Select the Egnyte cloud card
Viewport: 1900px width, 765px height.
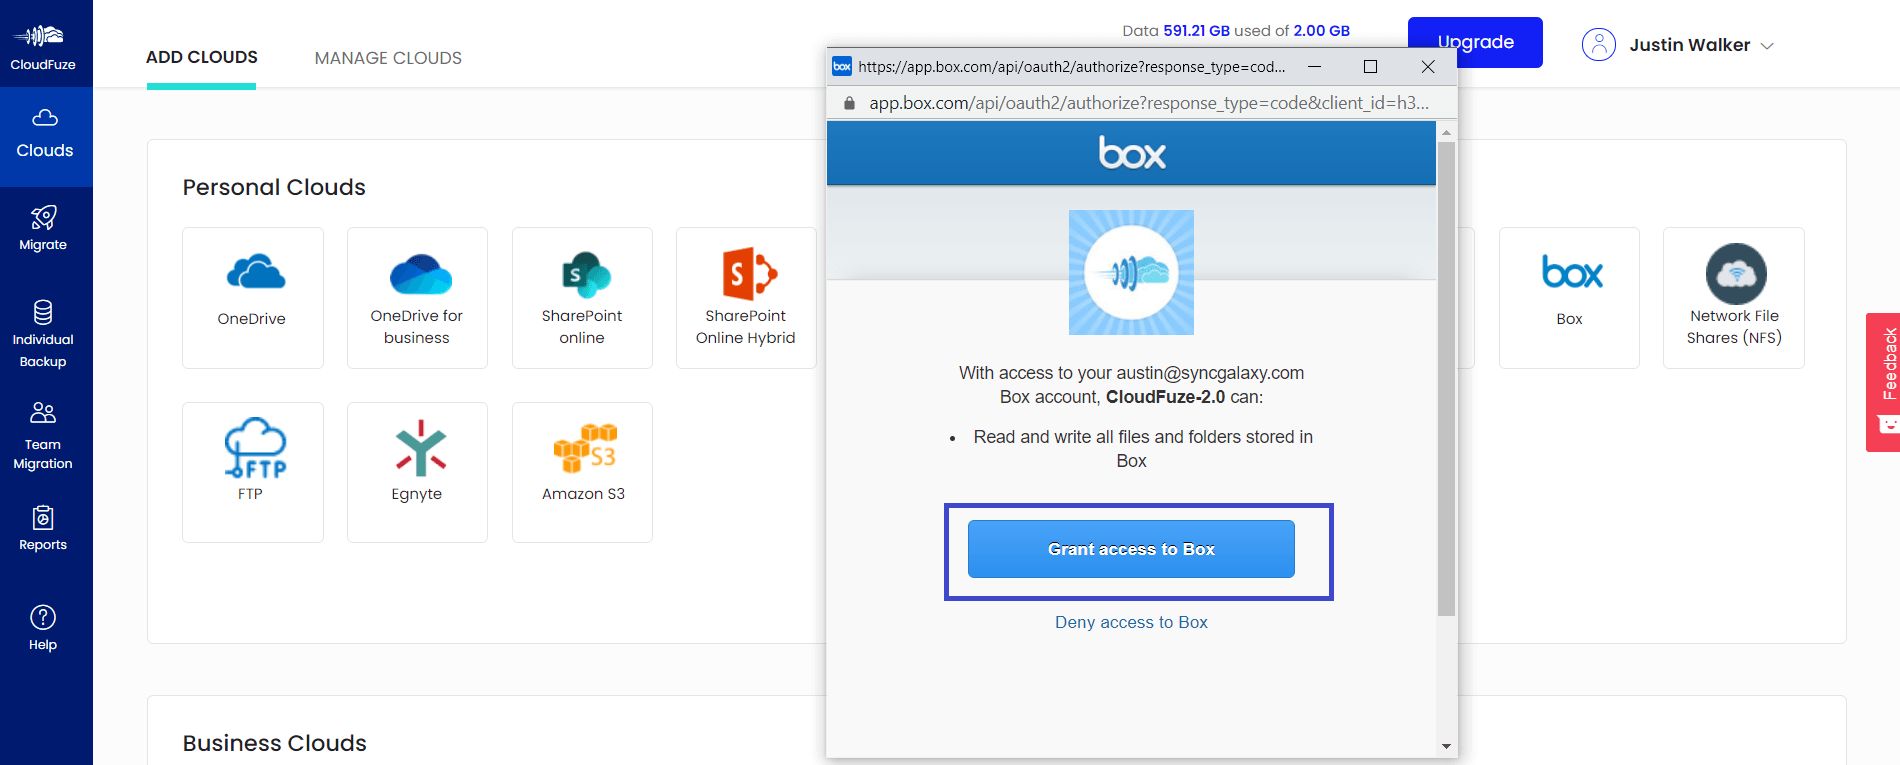417,472
